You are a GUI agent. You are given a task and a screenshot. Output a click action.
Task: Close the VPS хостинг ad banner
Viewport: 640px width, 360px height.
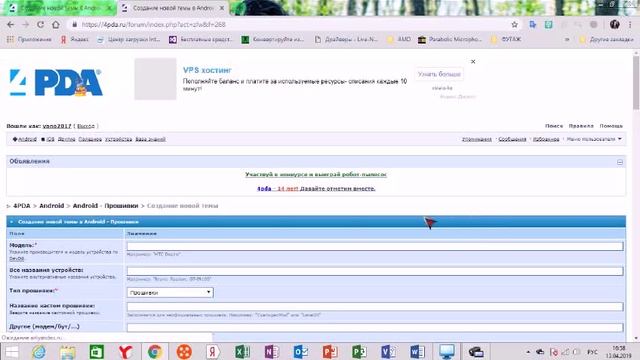(x=473, y=62)
